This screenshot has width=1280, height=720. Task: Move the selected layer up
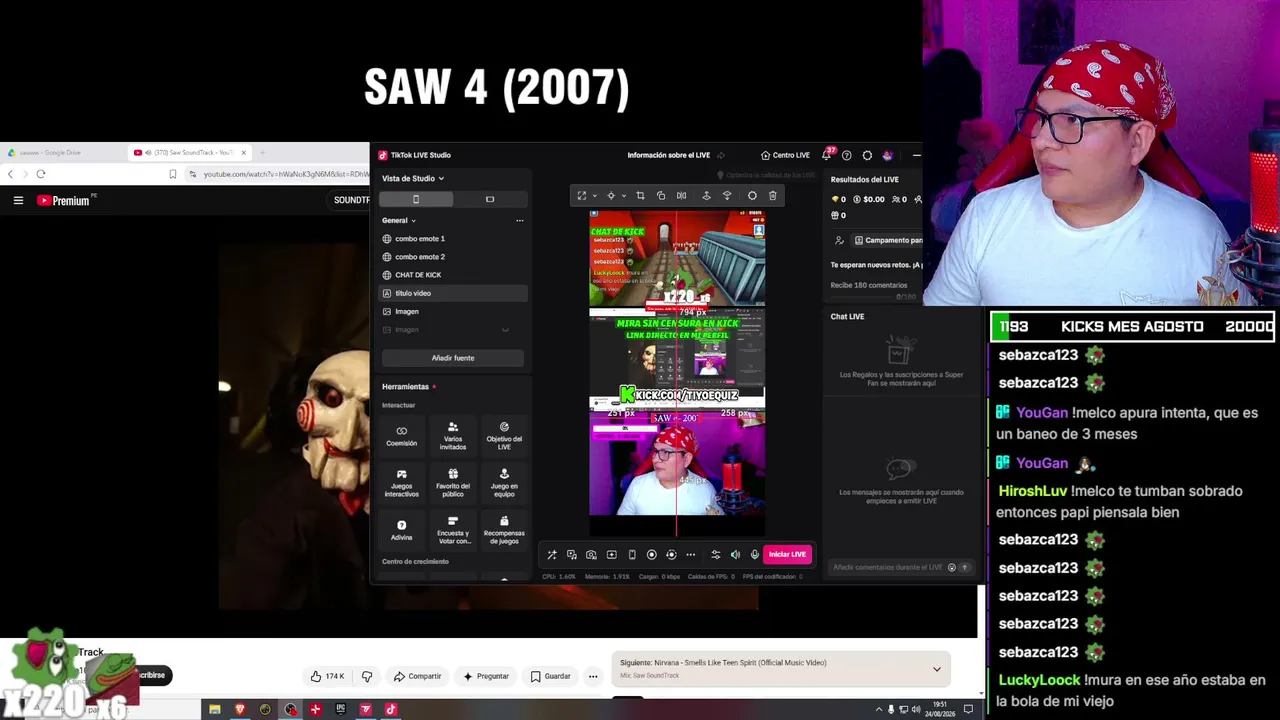point(706,196)
